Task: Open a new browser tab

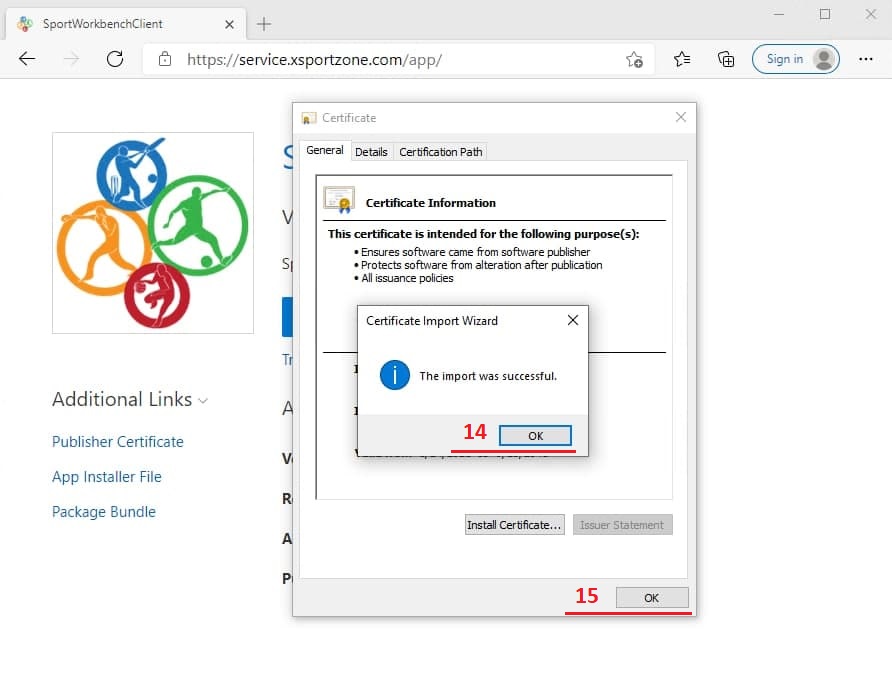Action: pos(264,23)
